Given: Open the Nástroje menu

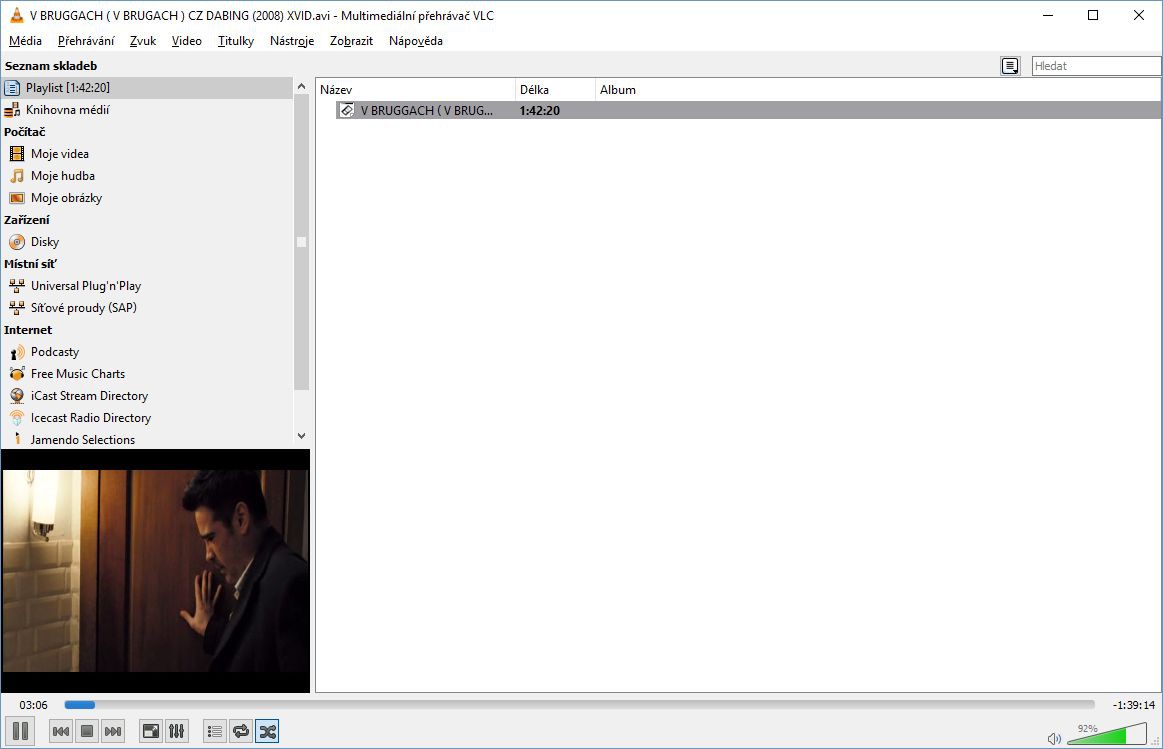Looking at the screenshot, I should pos(291,41).
